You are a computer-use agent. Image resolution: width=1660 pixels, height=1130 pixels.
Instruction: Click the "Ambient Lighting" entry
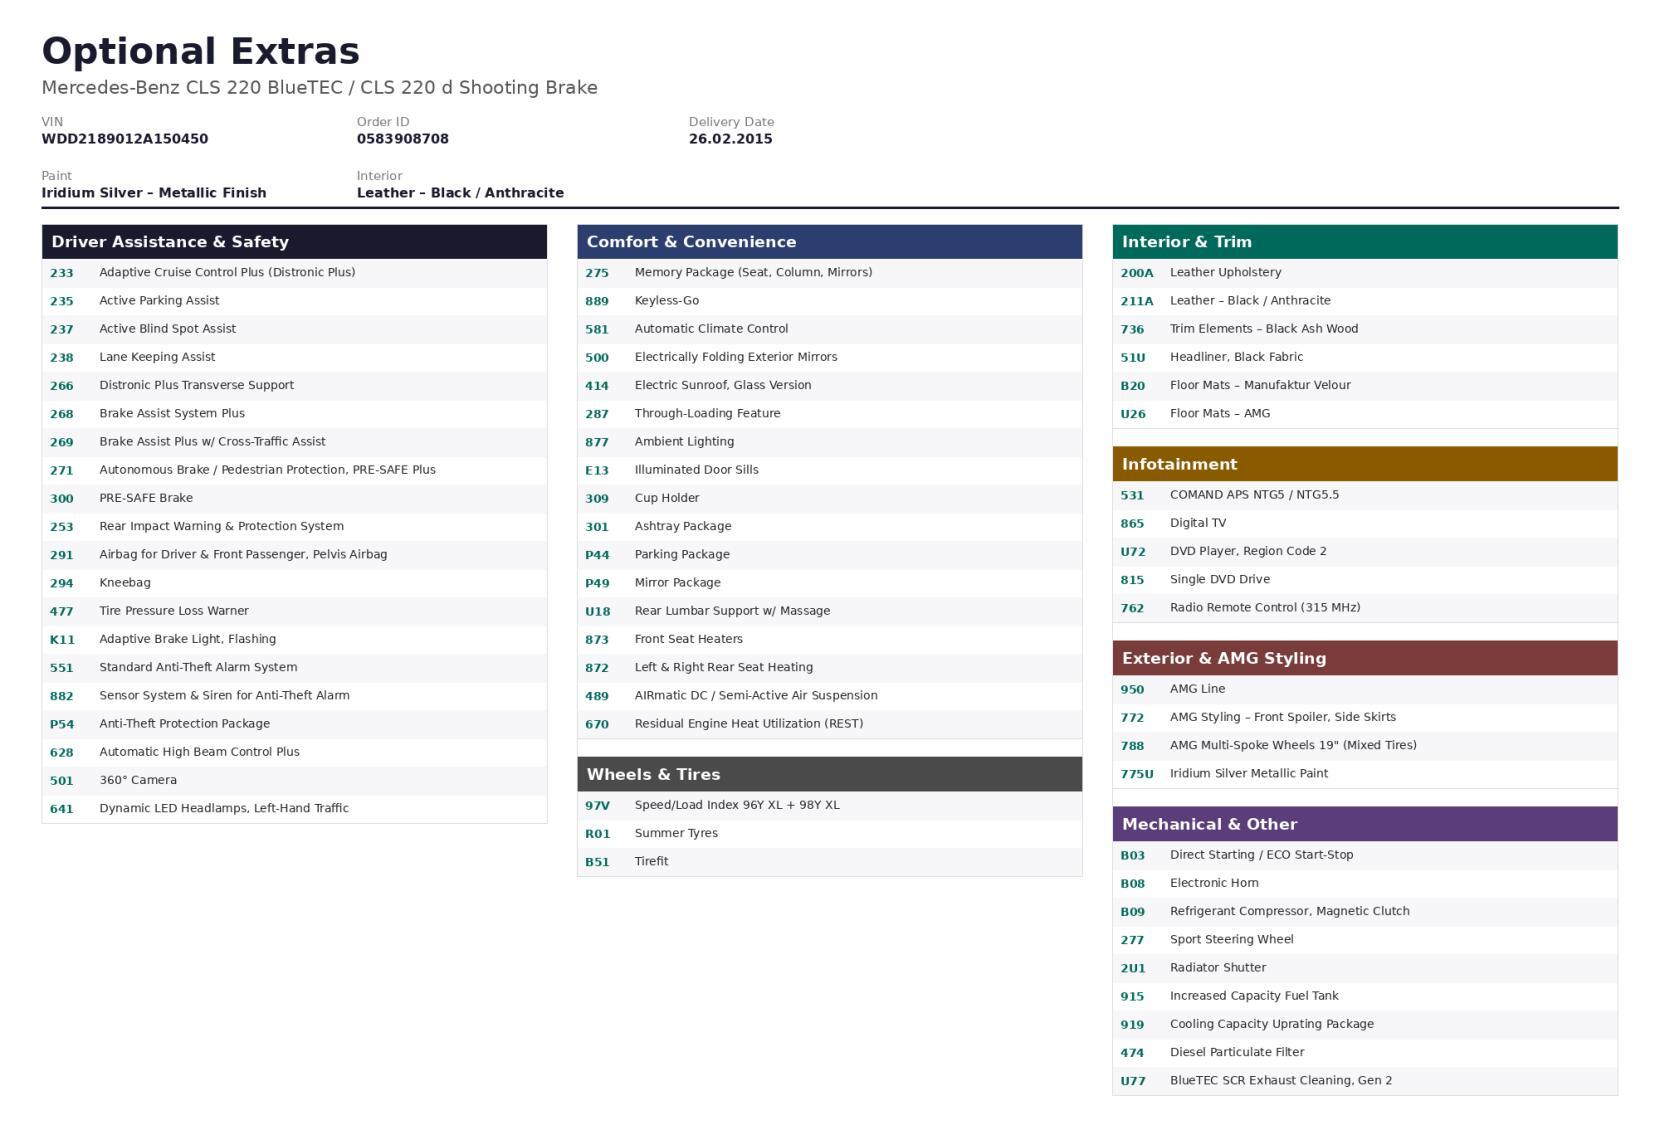pos(829,442)
